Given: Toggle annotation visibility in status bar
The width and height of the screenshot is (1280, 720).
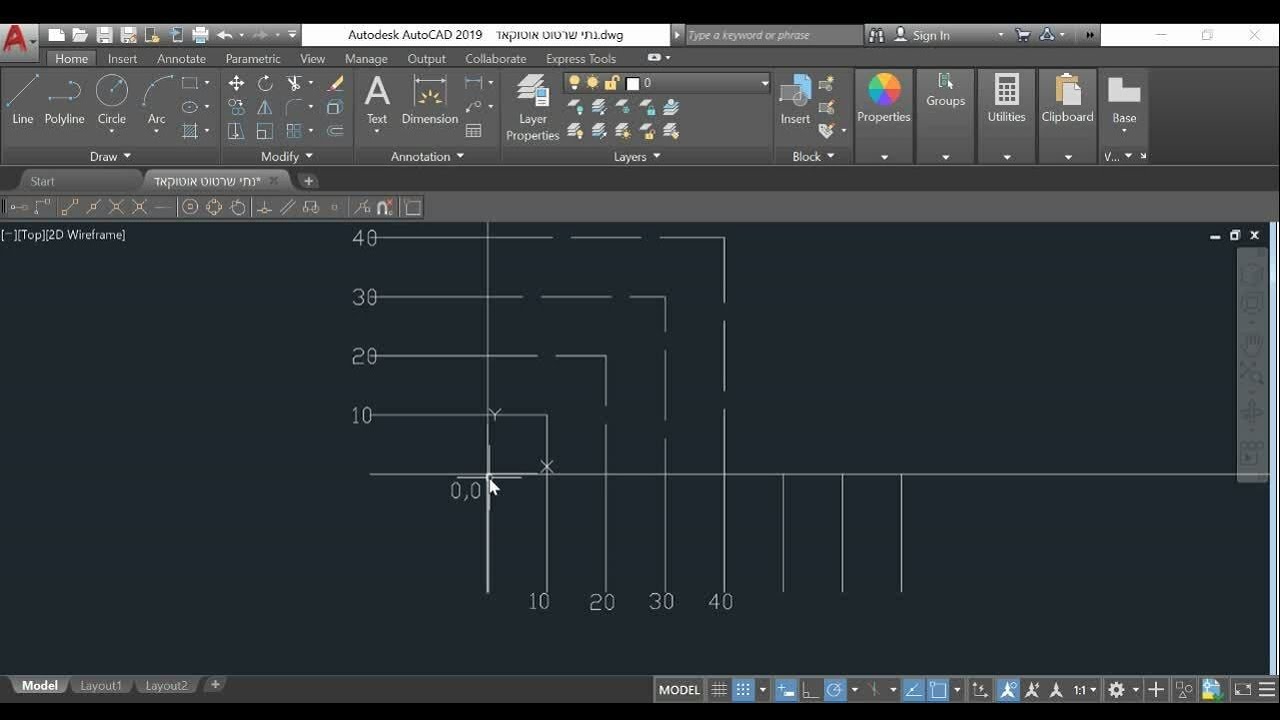Looking at the screenshot, I should click(1008, 690).
